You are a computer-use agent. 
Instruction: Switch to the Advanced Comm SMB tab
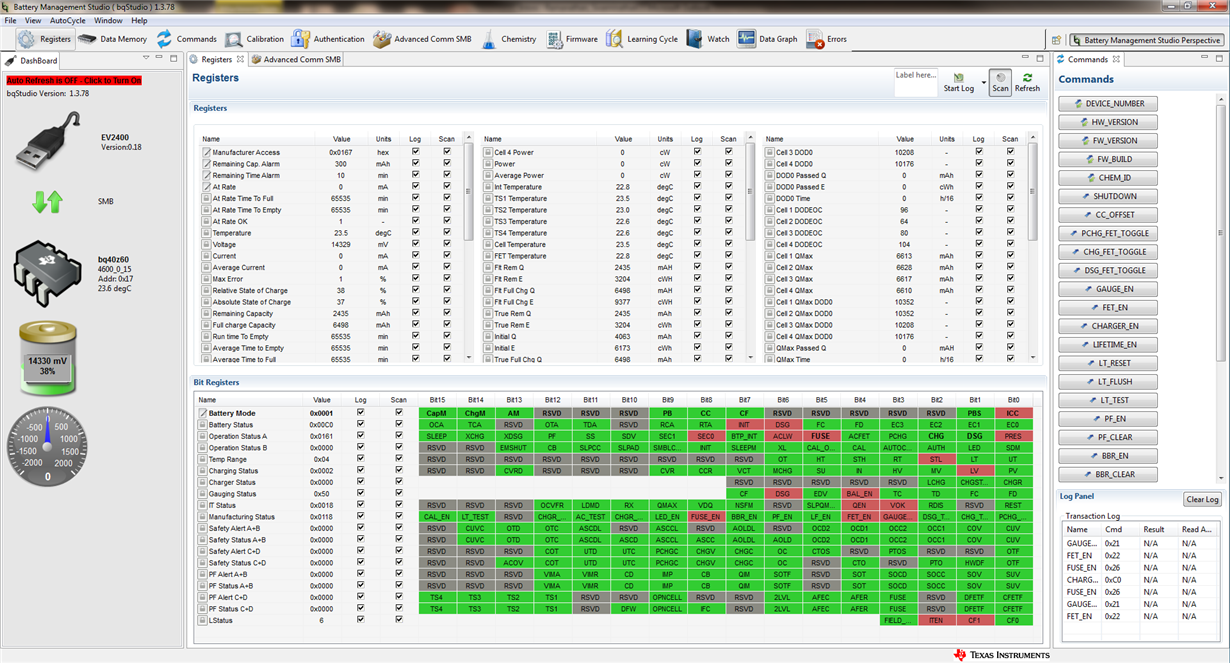[x=296, y=60]
